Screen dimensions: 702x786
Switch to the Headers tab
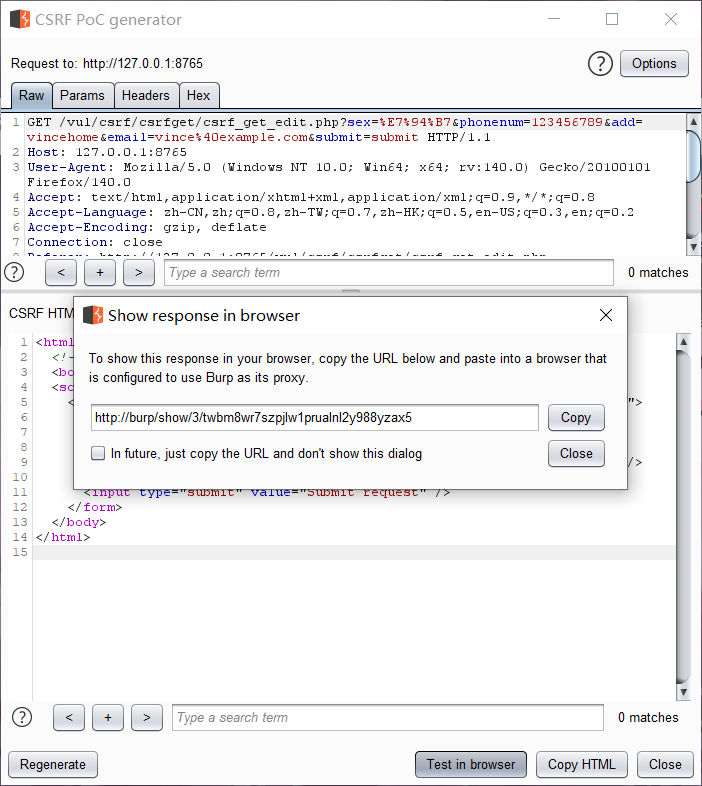pos(146,95)
